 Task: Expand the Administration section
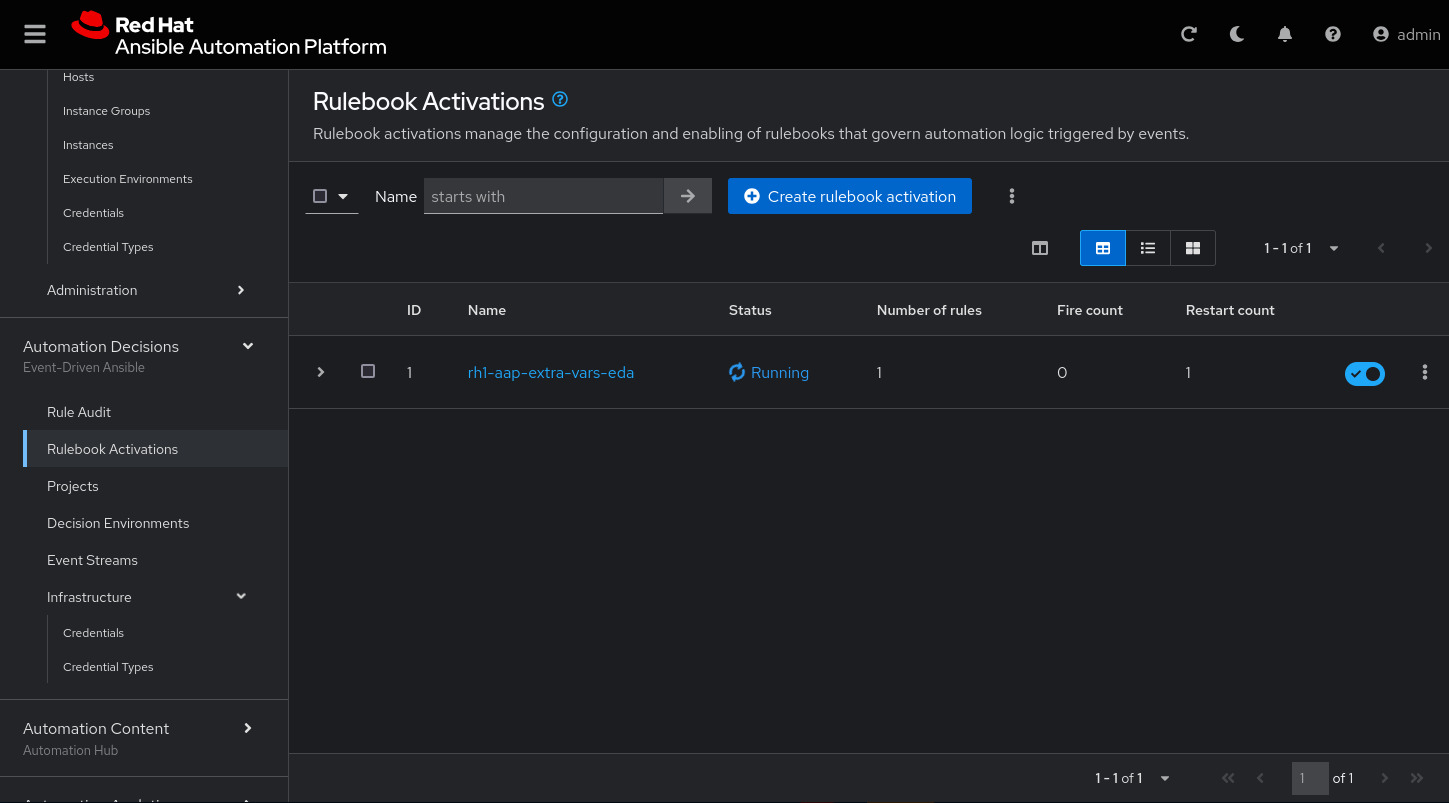click(146, 290)
